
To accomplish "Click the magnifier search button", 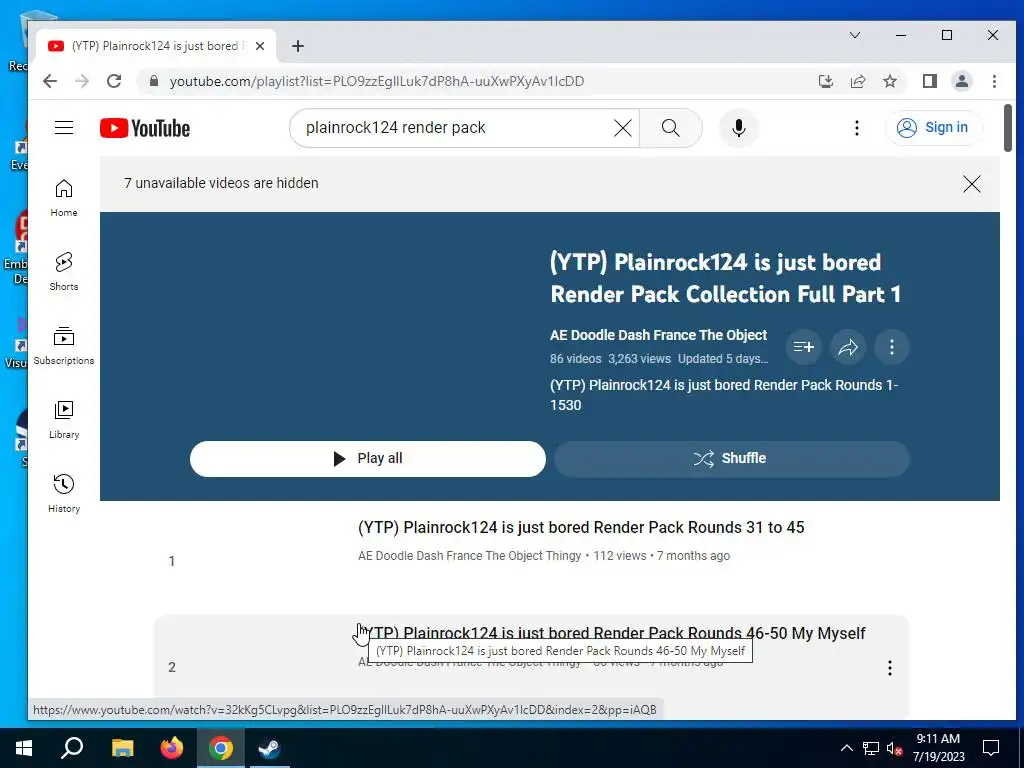I will tap(671, 128).
